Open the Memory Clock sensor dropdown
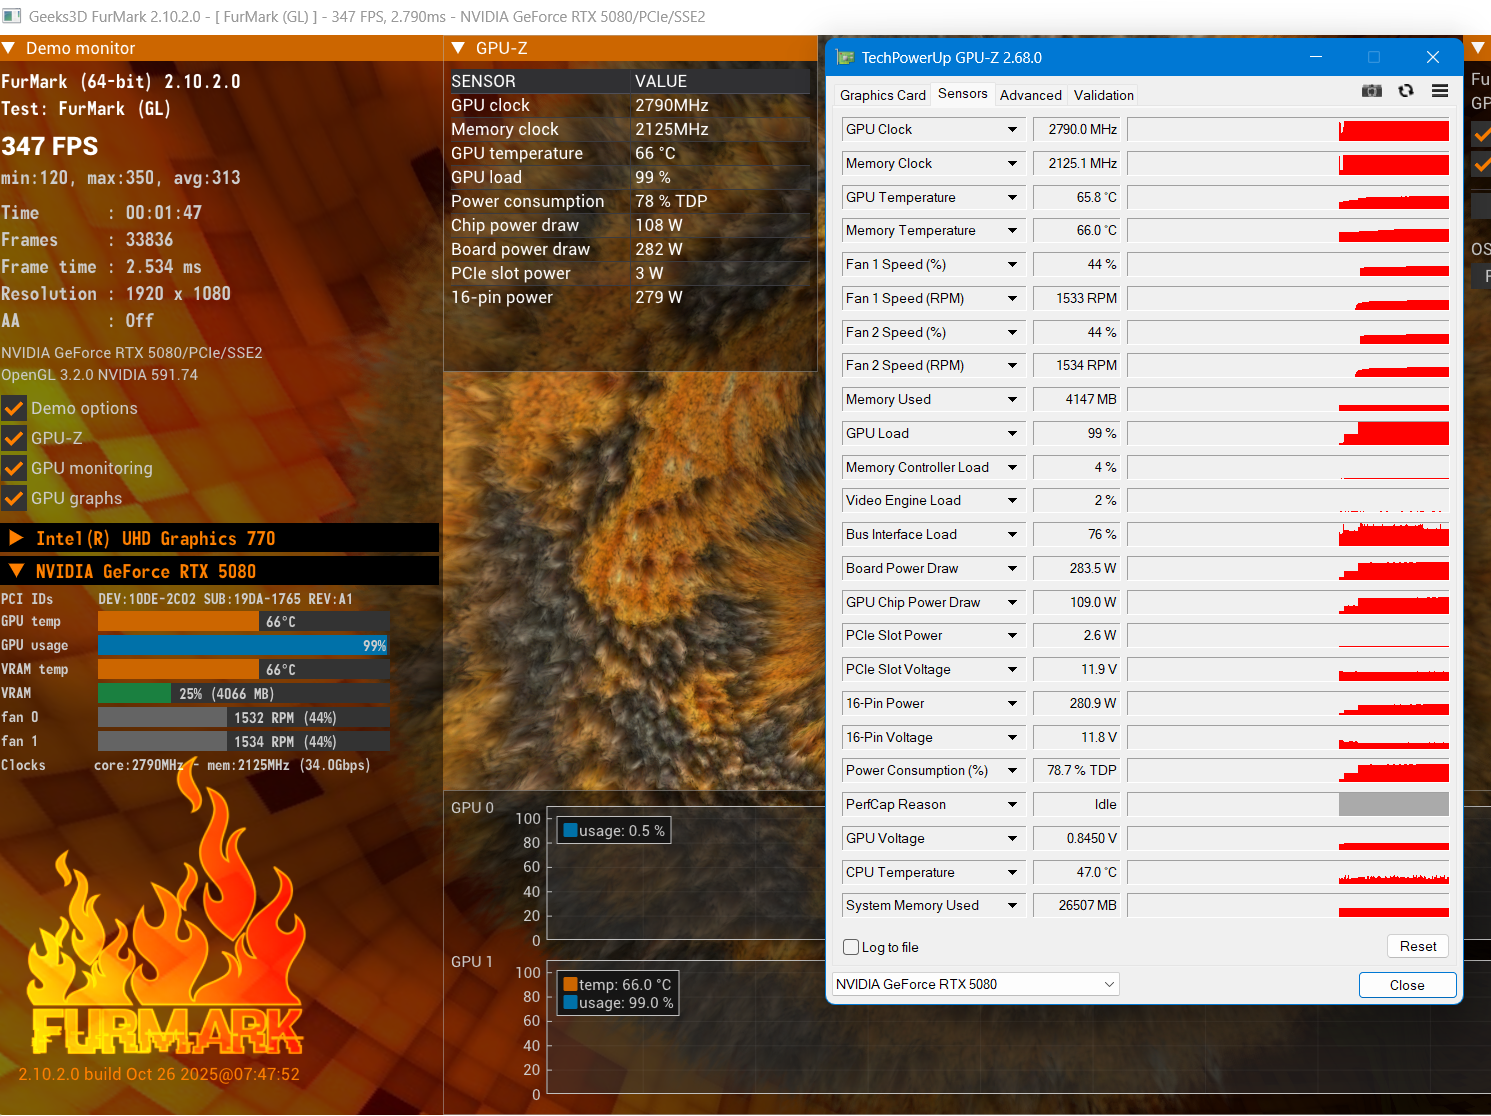The height and width of the screenshot is (1116, 1491). [1012, 163]
